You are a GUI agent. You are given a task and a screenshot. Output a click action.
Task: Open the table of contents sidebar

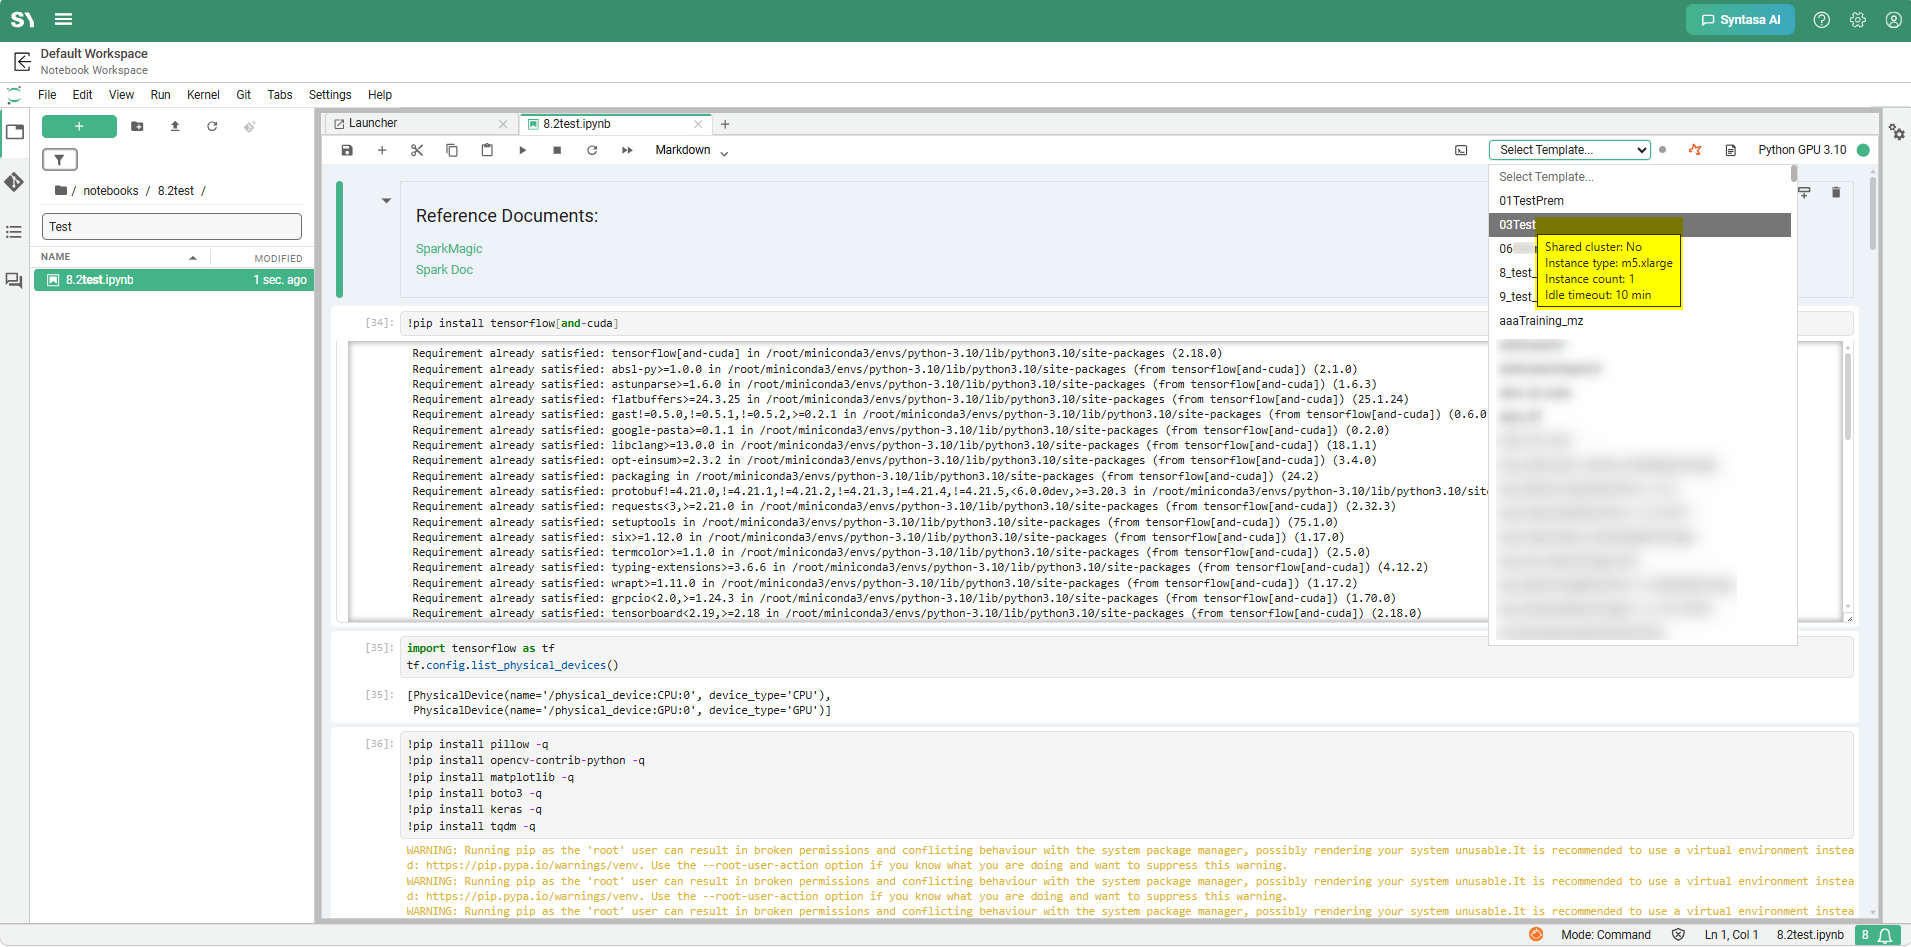coord(14,232)
